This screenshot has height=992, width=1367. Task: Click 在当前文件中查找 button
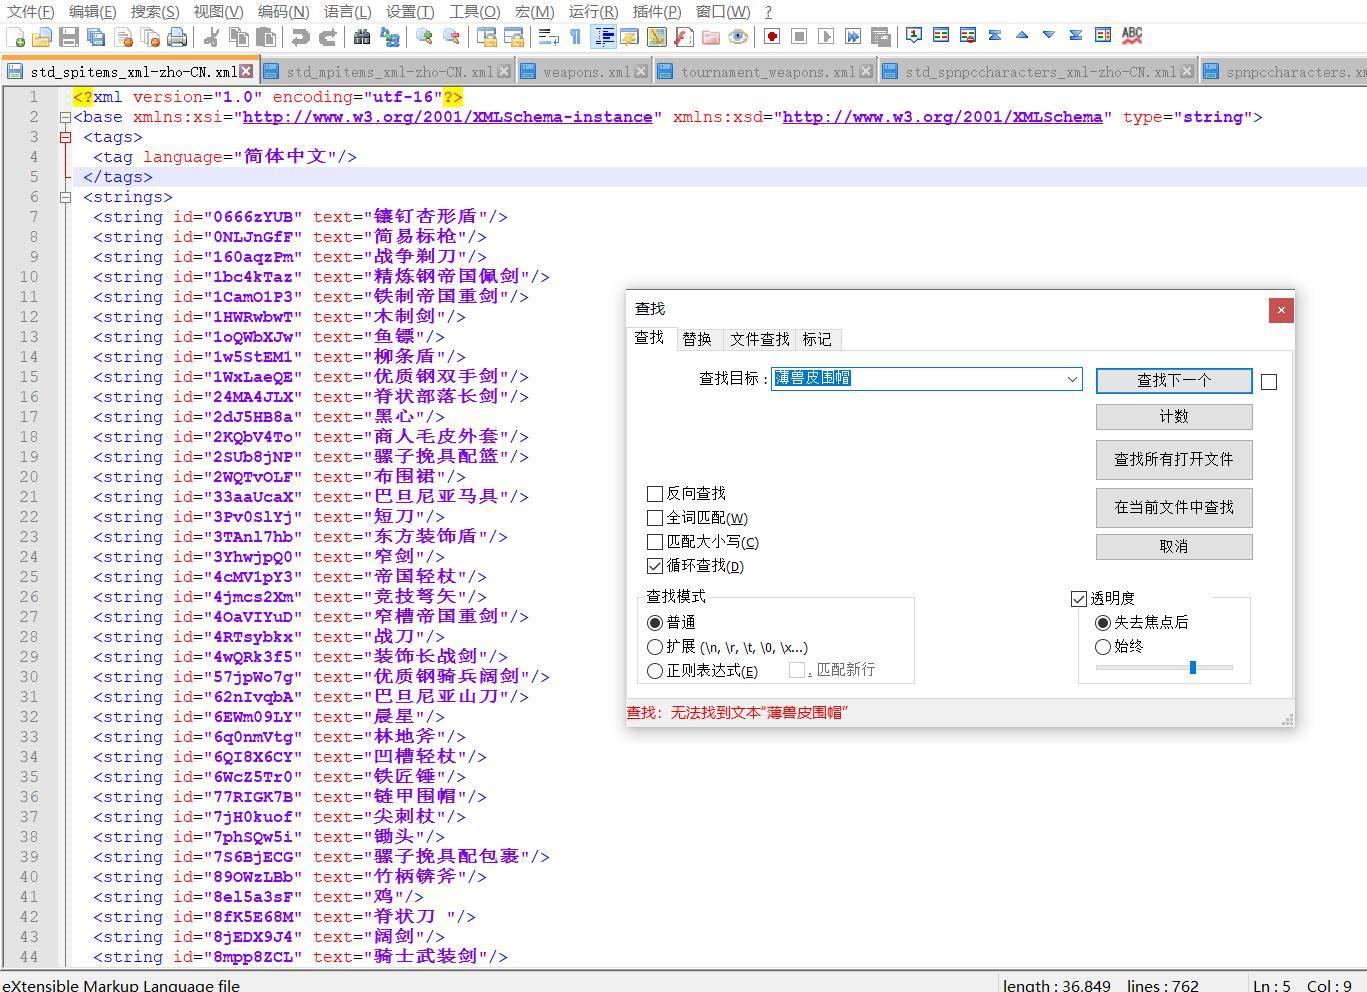coord(1174,508)
